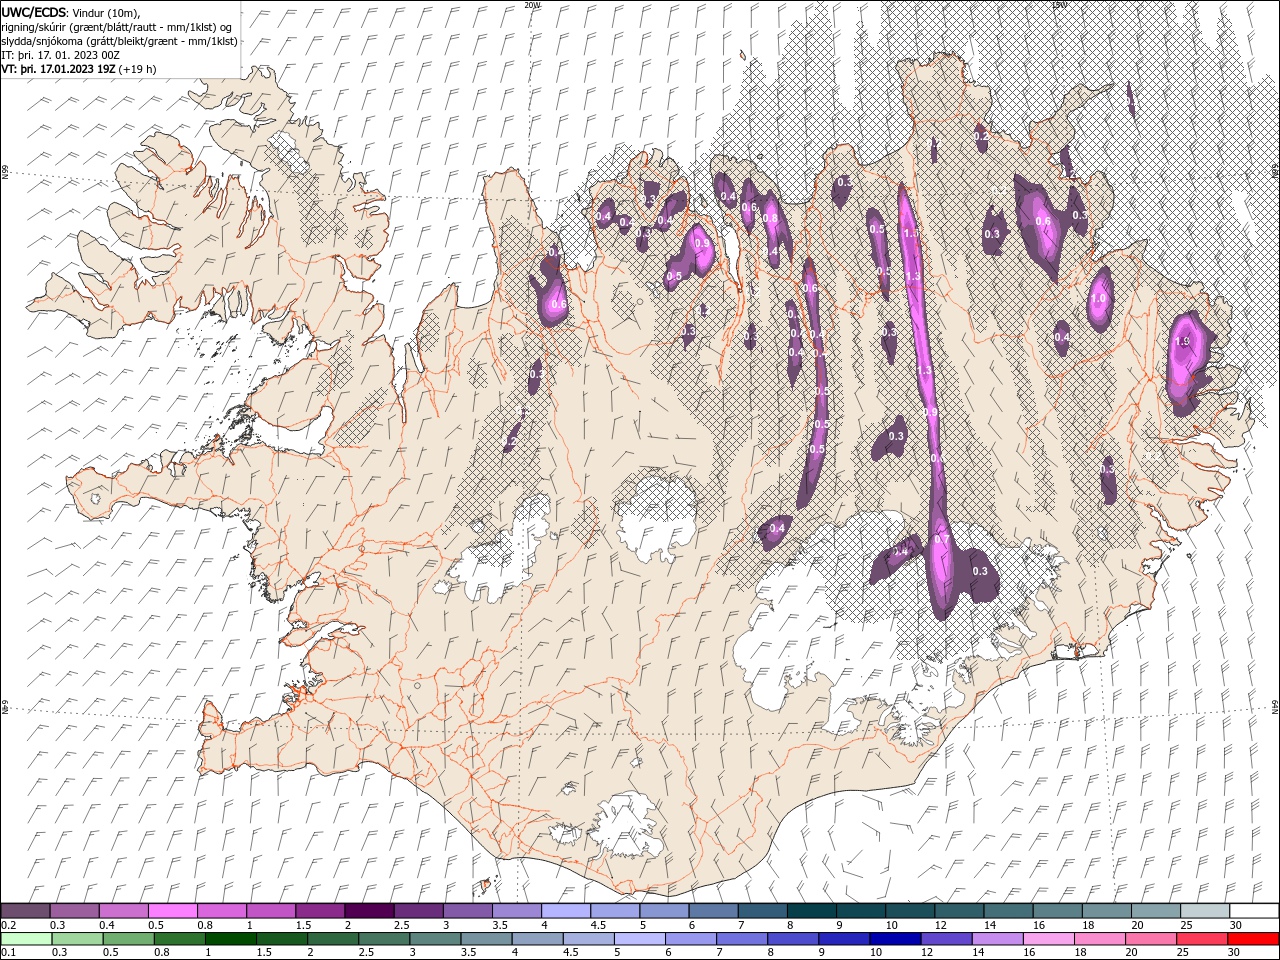
Task: Click the 15W longitude label
Action: click(1059, 5)
